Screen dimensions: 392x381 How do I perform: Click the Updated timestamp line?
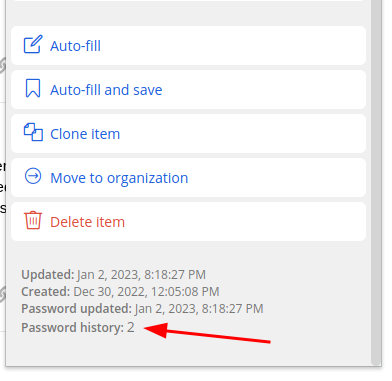click(113, 275)
